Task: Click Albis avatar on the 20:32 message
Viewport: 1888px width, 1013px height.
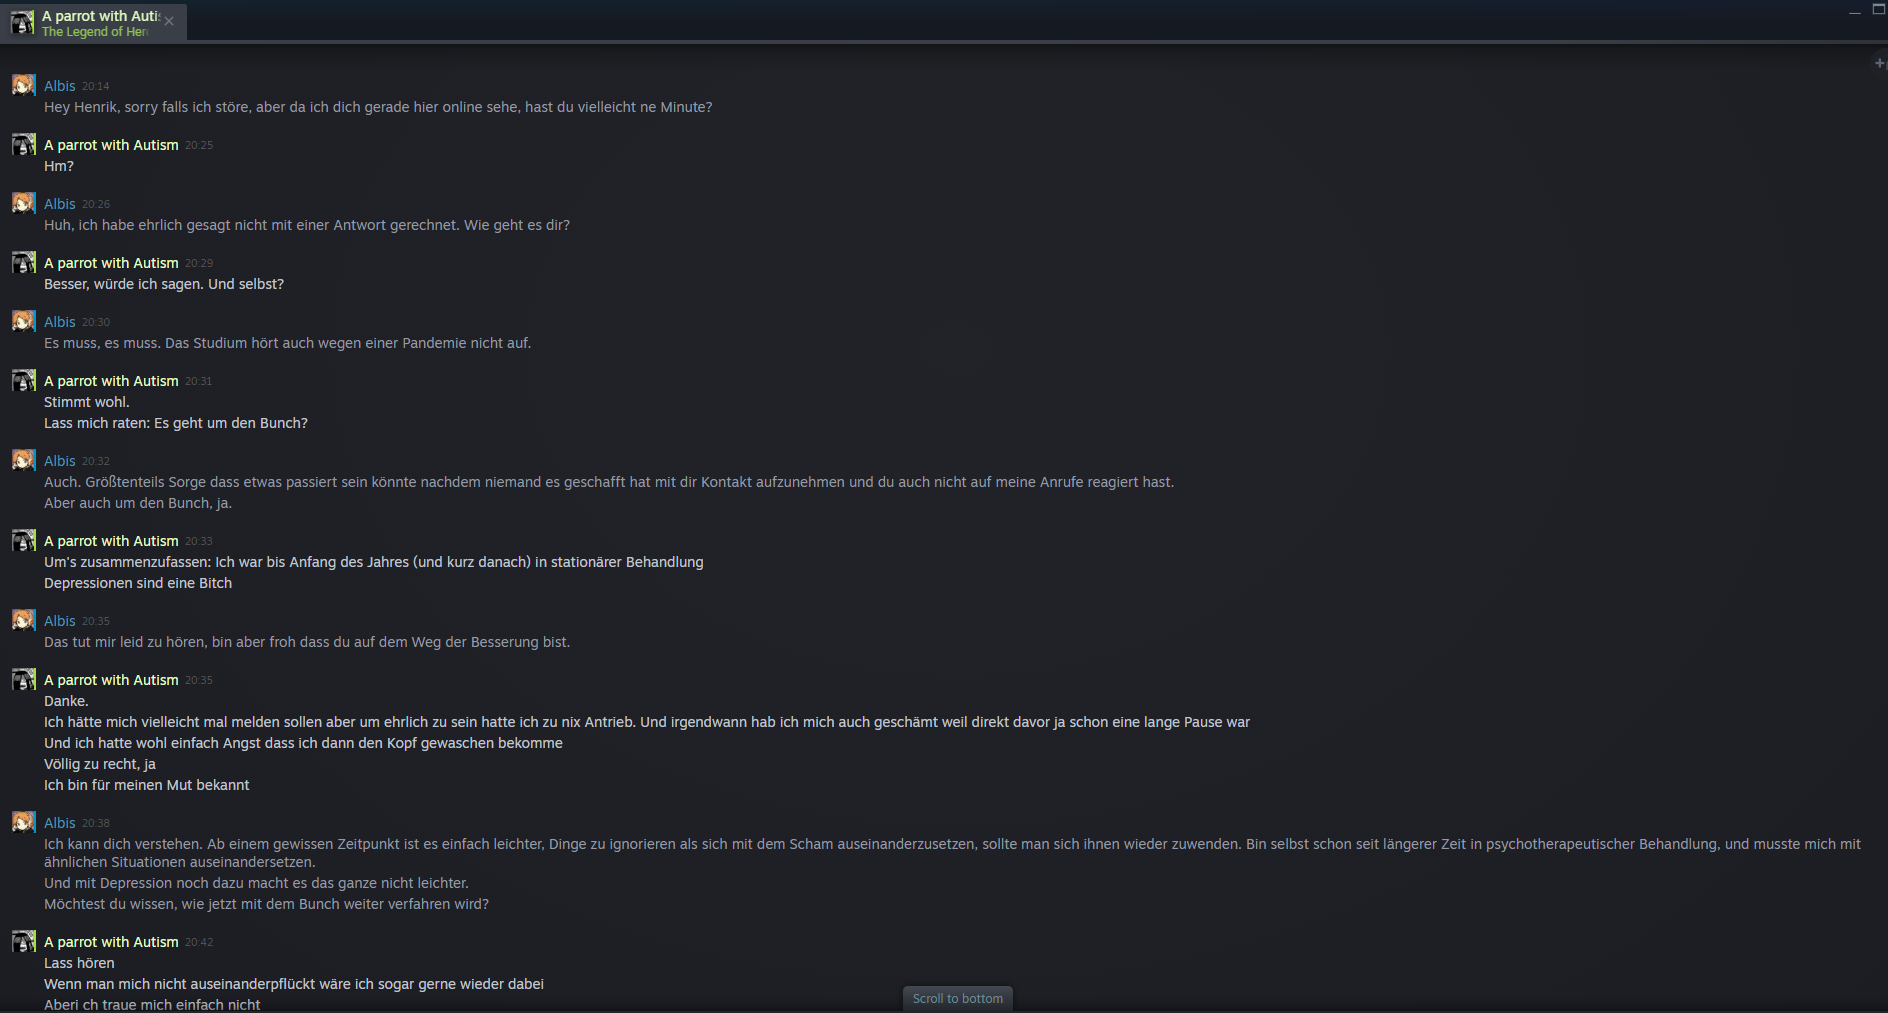Action: click(24, 460)
